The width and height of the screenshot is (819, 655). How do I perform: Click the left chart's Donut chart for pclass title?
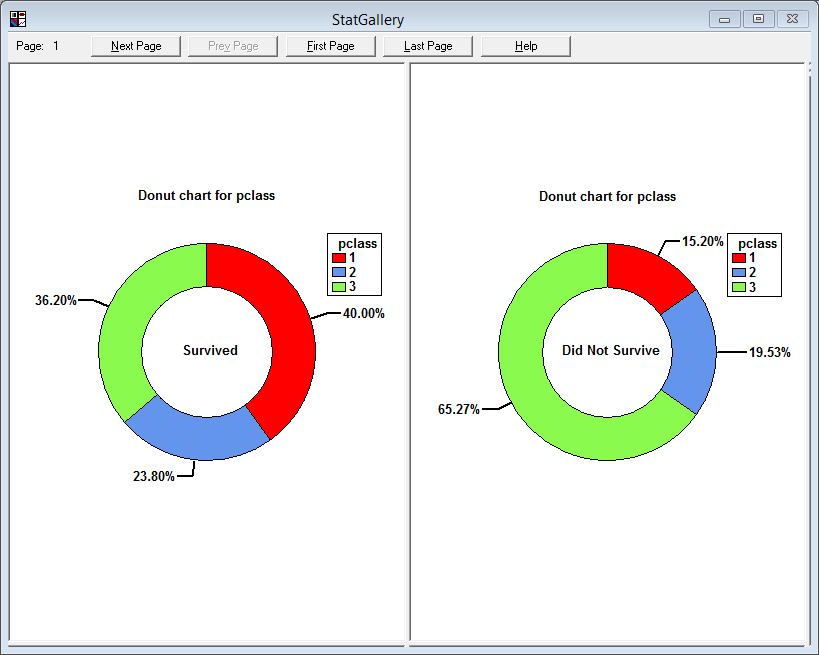pyautogui.click(x=206, y=195)
